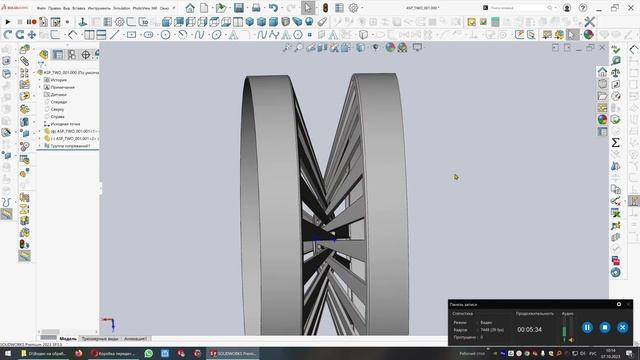Screen dimensions: 640x360
Task: Select the Line sketch tool
Action: pyautogui.click(x=114, y=35)
